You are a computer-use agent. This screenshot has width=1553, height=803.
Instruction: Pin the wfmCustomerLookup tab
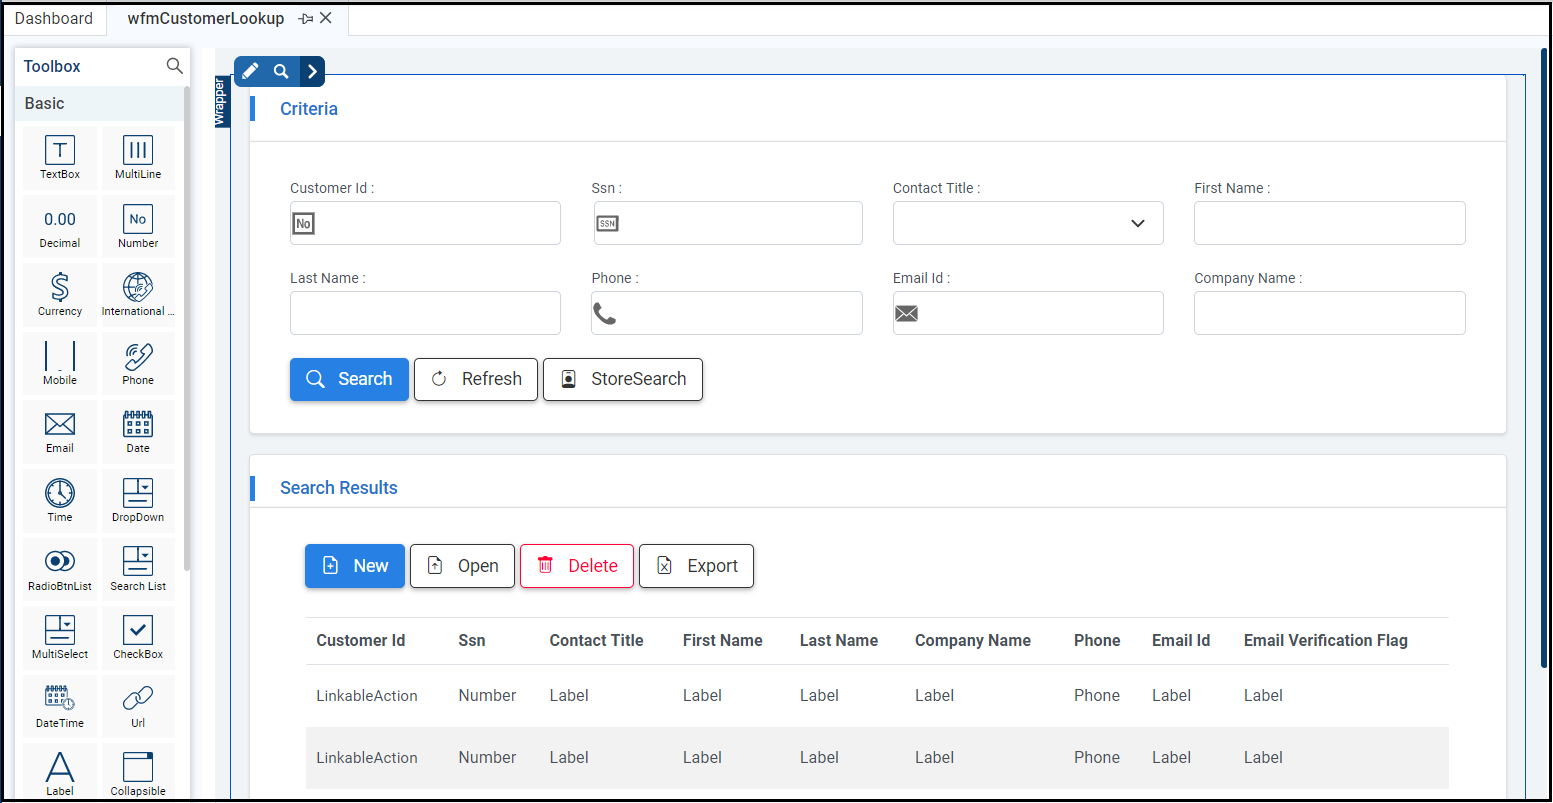306,18
